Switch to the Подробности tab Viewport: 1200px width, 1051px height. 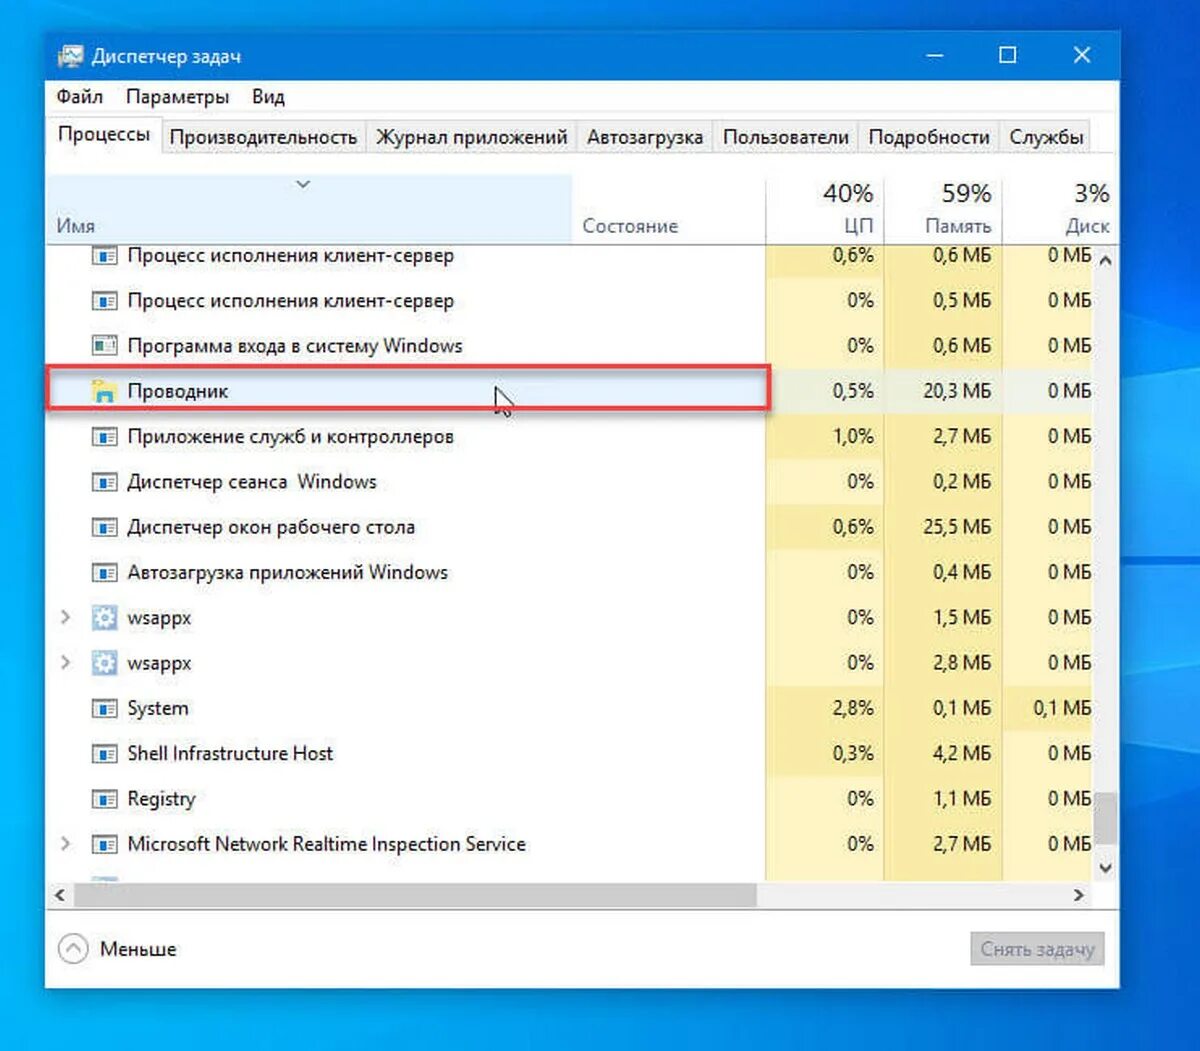coord(929,137)
